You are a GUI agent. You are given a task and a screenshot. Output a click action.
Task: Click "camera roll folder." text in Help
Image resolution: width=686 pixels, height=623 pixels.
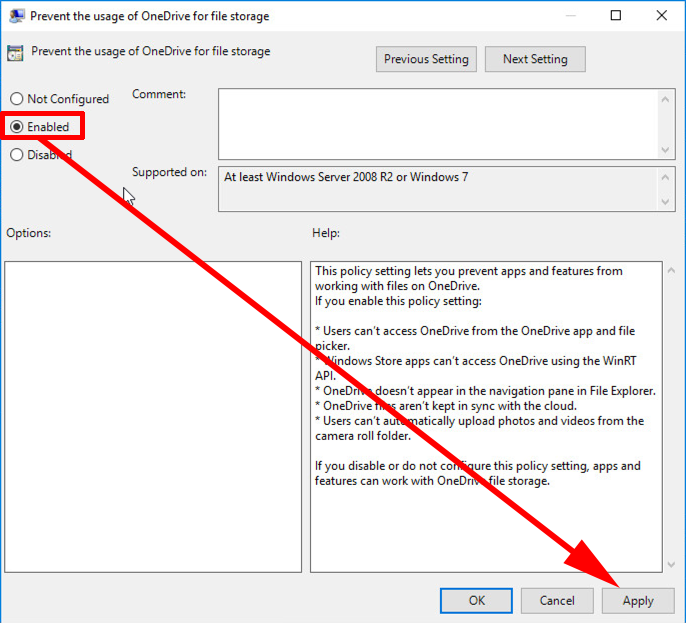tap(363, 436)
